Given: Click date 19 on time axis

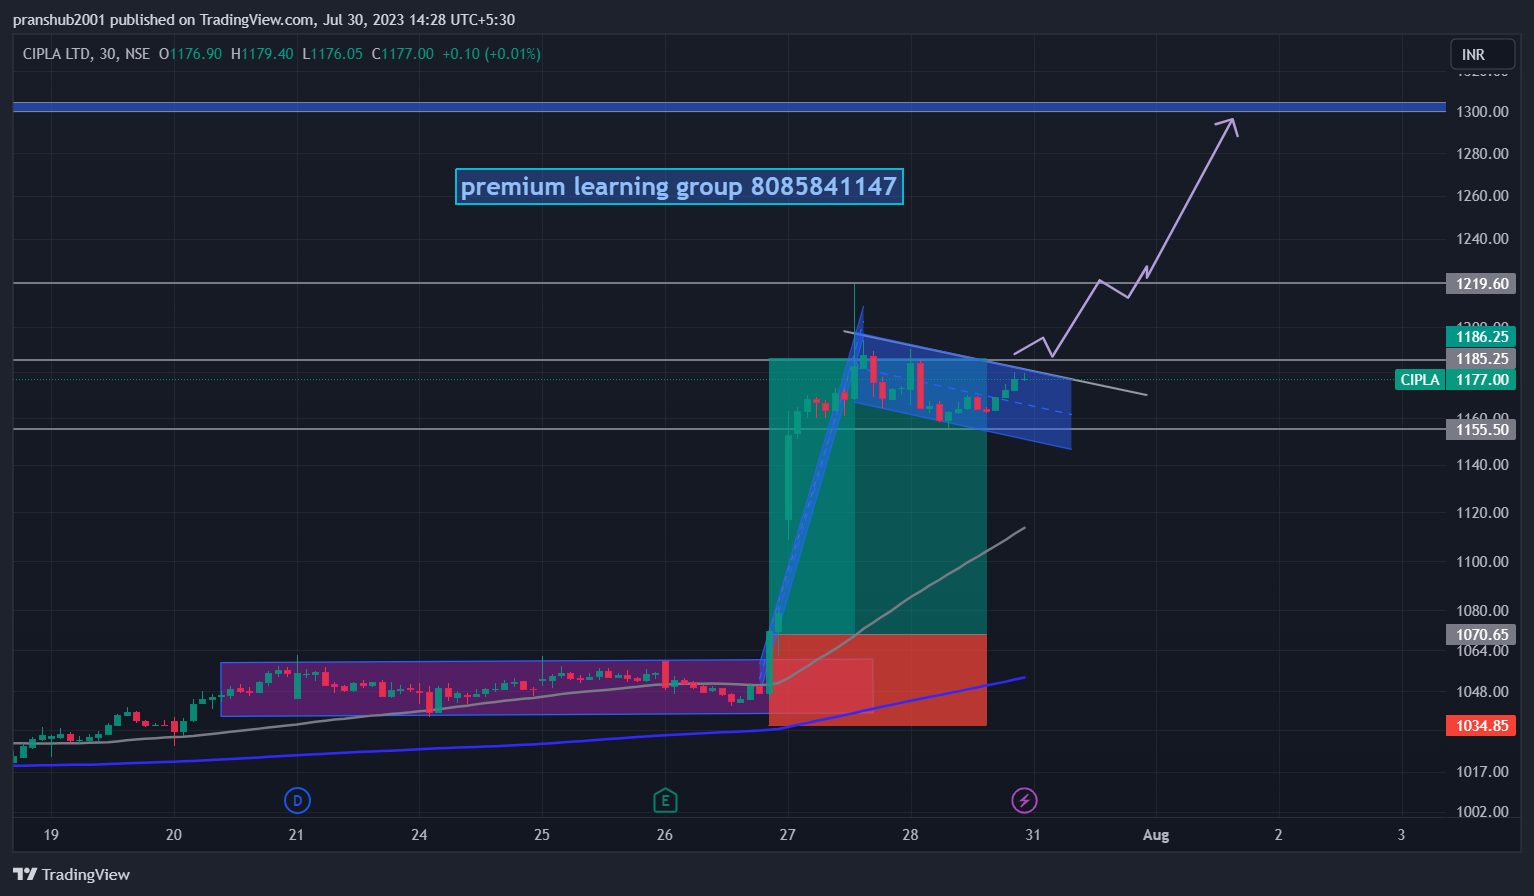Looking at the screenshot, I should click(x=51, y=834).
